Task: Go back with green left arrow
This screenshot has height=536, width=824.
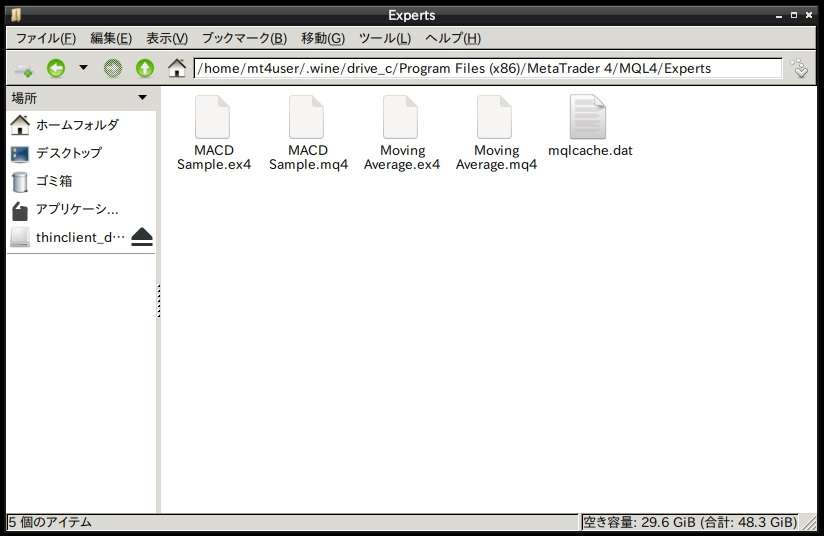Action: [x=56, y=68]
